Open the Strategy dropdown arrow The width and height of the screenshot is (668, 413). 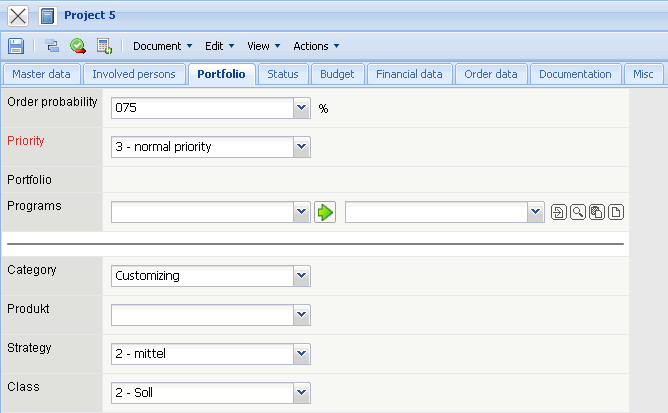tap(301, 354)
